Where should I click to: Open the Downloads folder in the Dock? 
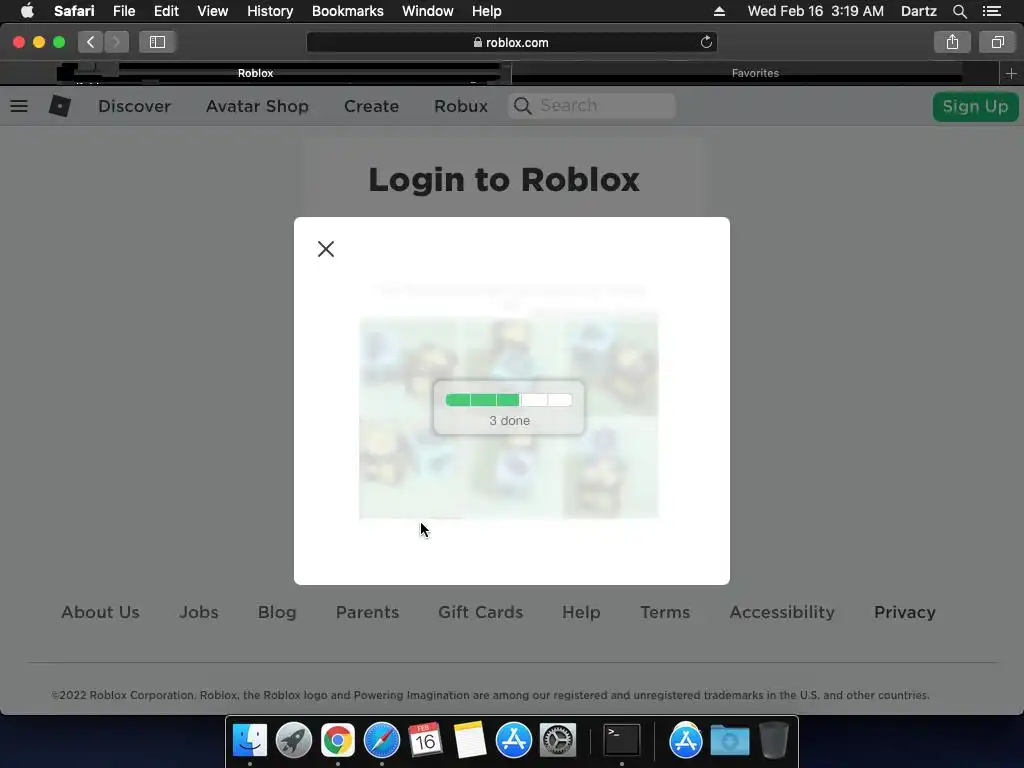click(729, 740)
